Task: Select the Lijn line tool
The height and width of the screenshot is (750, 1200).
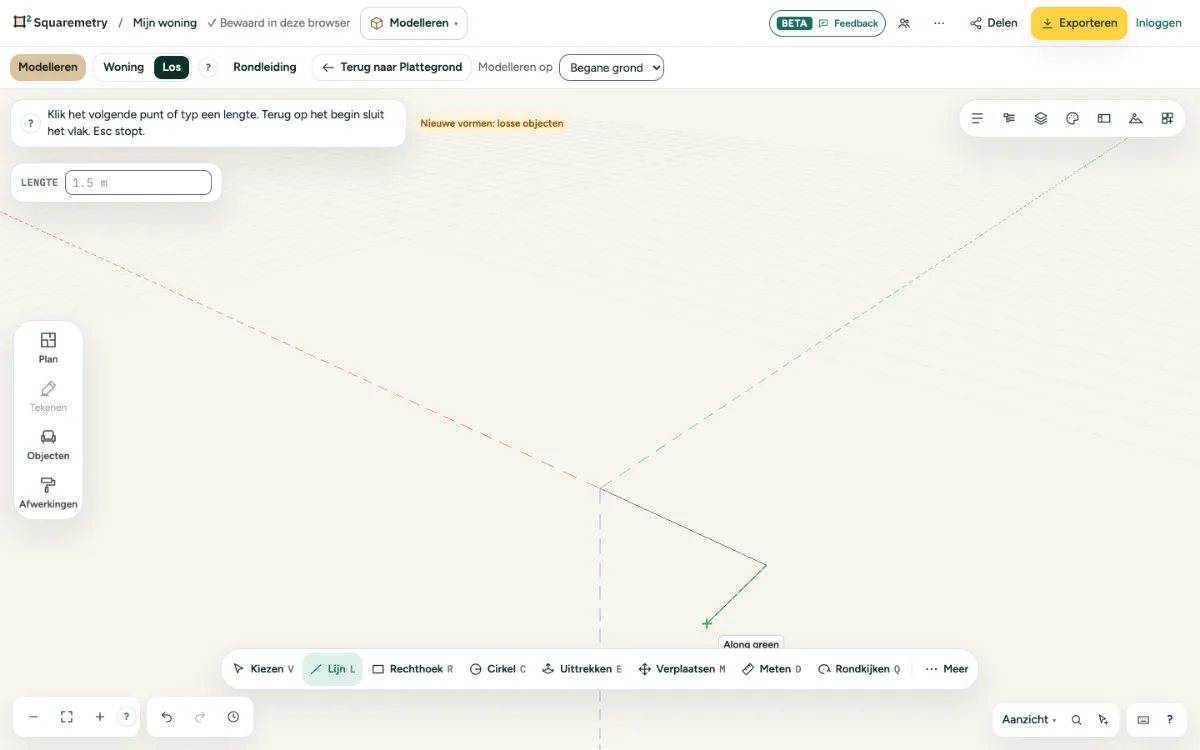Action: tap(333, 669)
